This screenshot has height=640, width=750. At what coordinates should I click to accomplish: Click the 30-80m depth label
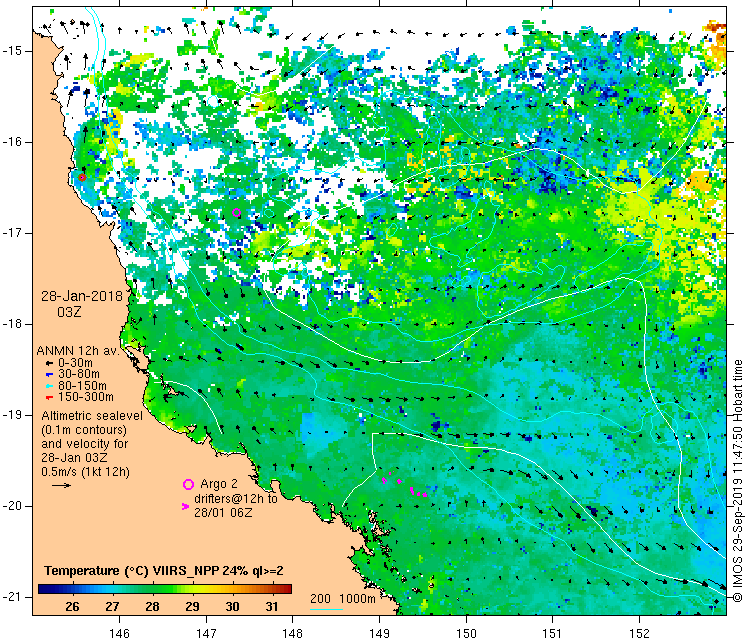(x=79, y=374)
